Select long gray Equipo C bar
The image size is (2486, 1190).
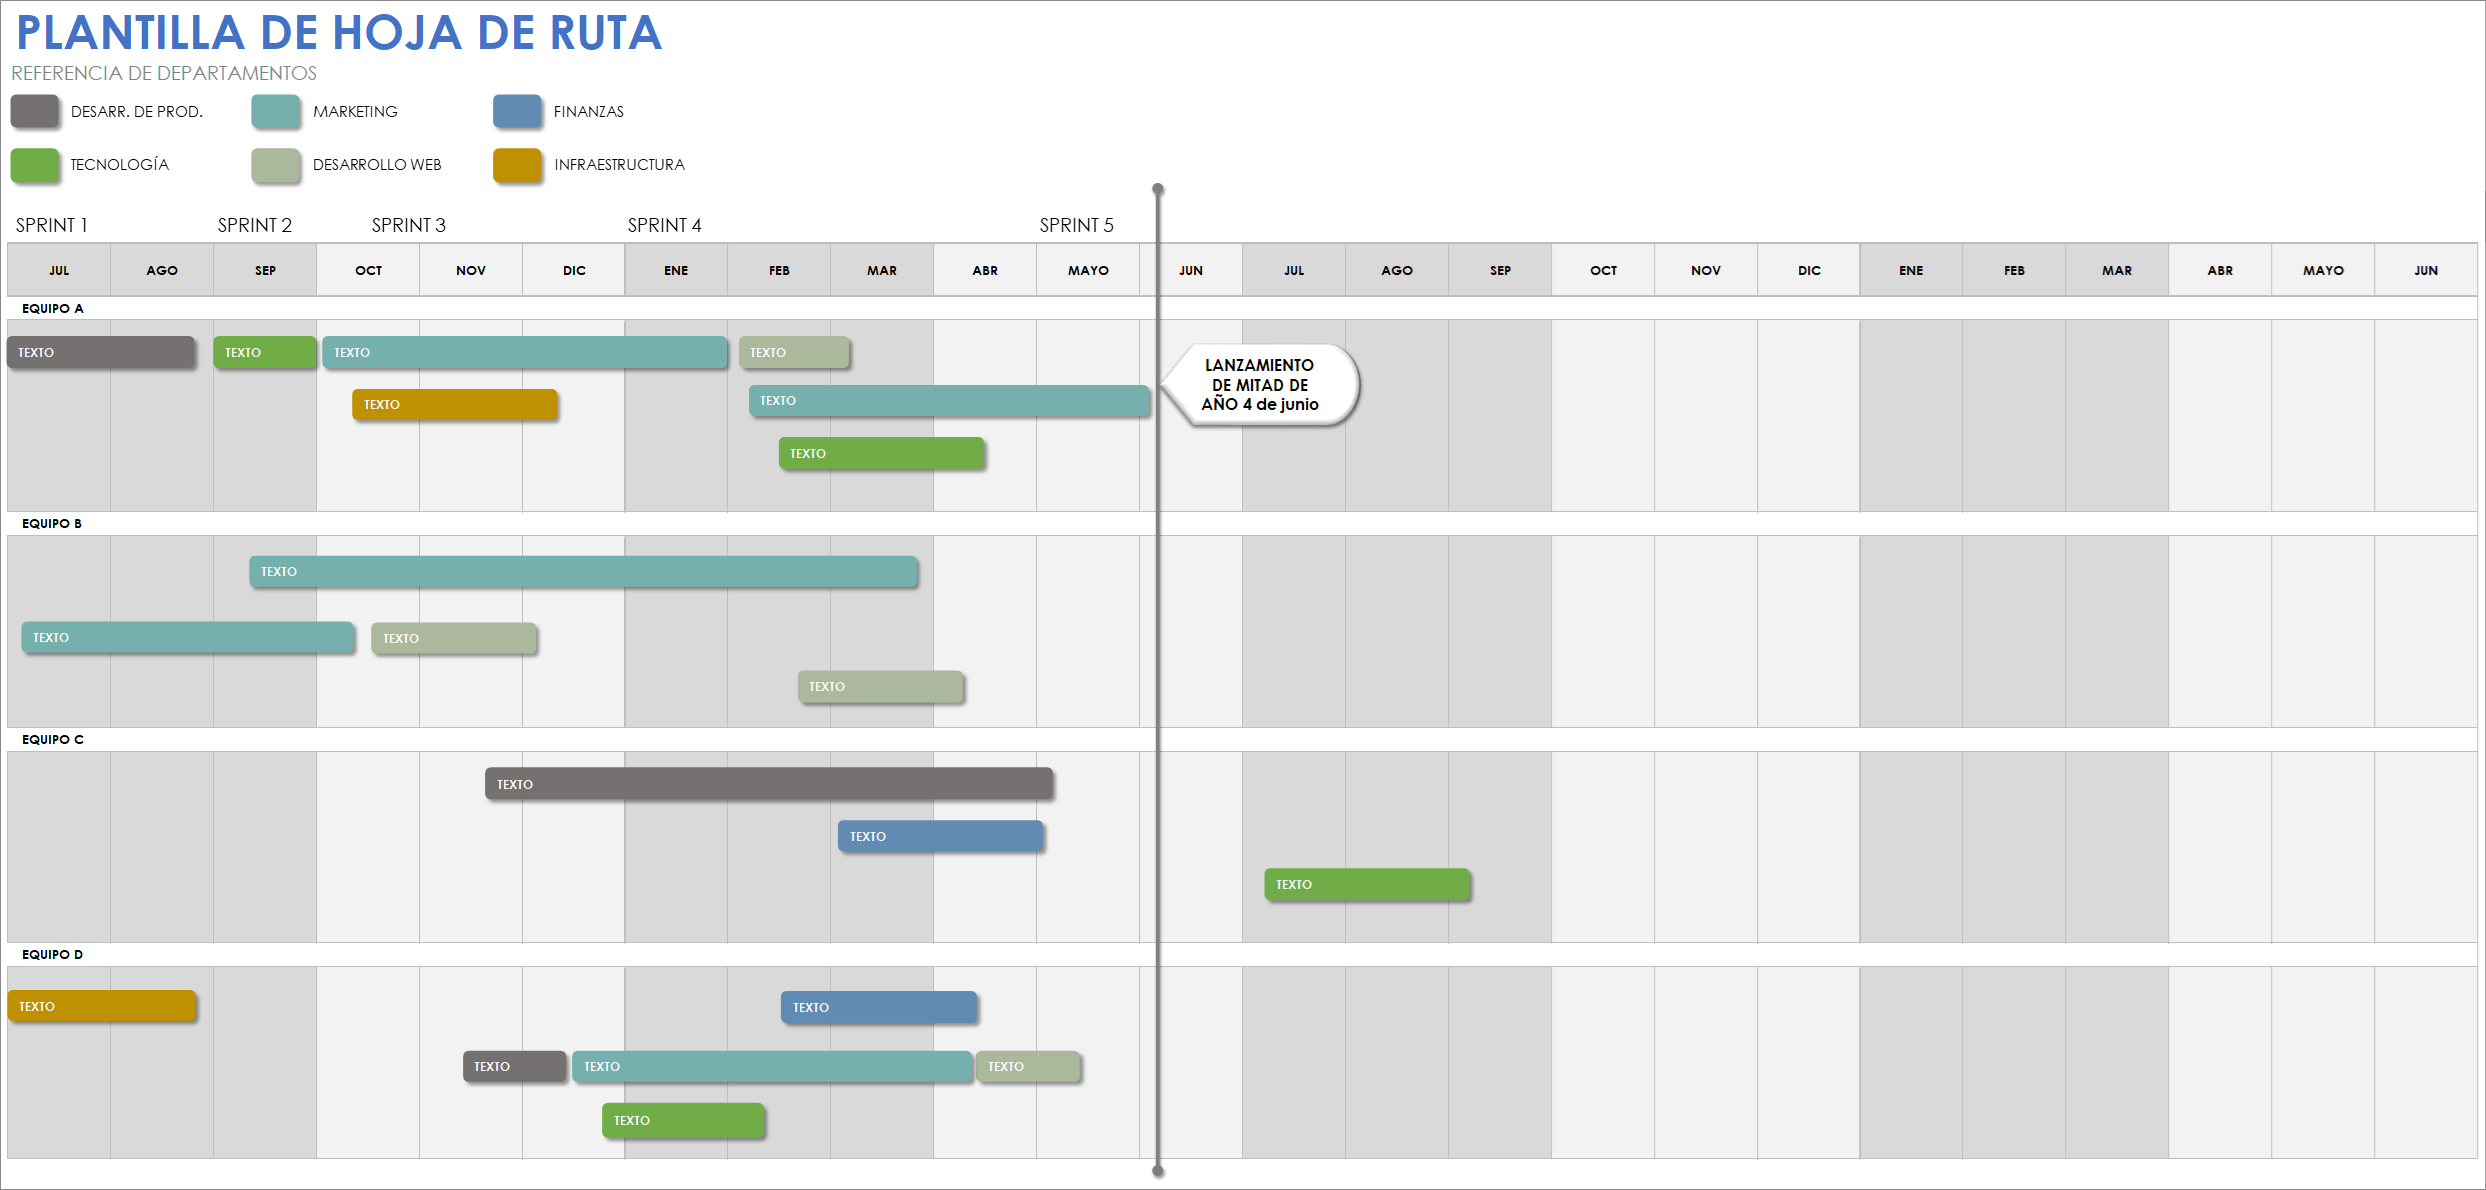tap(769, 784)
